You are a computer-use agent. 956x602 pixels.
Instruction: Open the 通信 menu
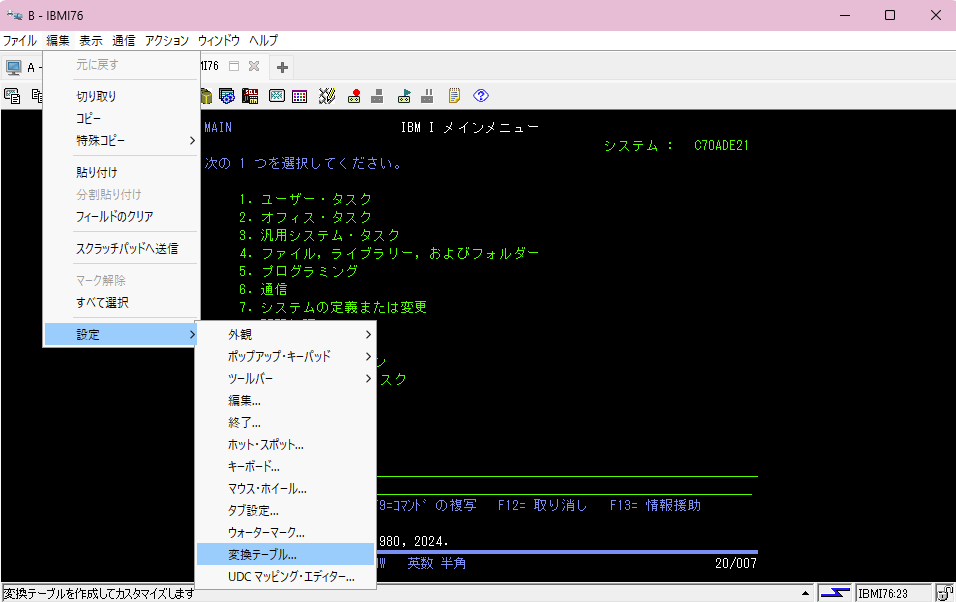coord(124,40)
